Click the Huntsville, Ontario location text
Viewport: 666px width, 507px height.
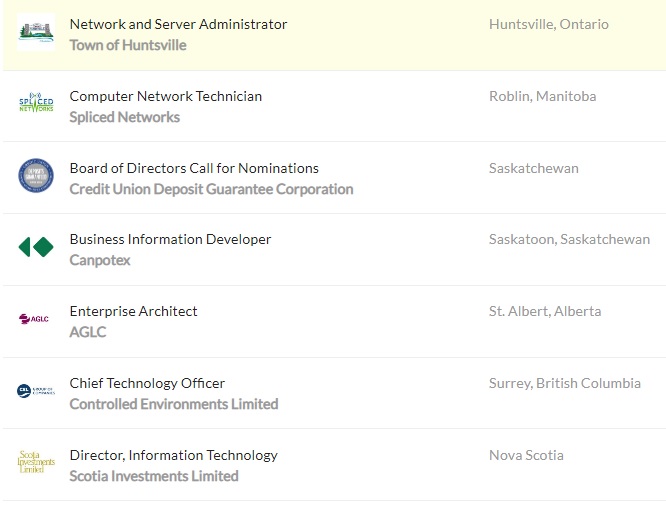548,24
